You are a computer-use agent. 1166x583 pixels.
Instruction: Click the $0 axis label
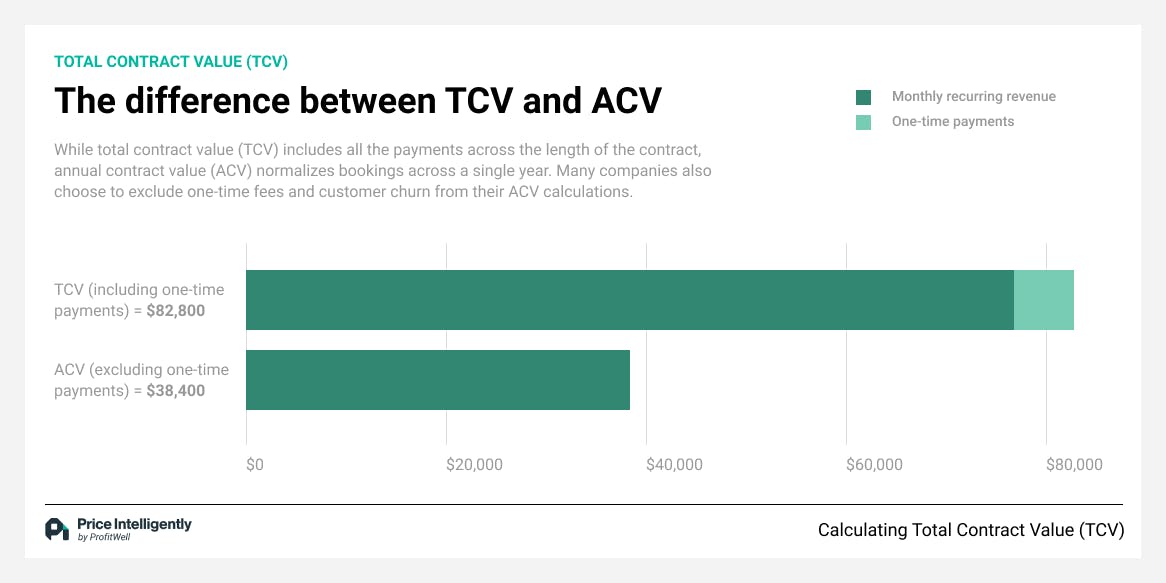pyautogui.click(x=254, y=464)
